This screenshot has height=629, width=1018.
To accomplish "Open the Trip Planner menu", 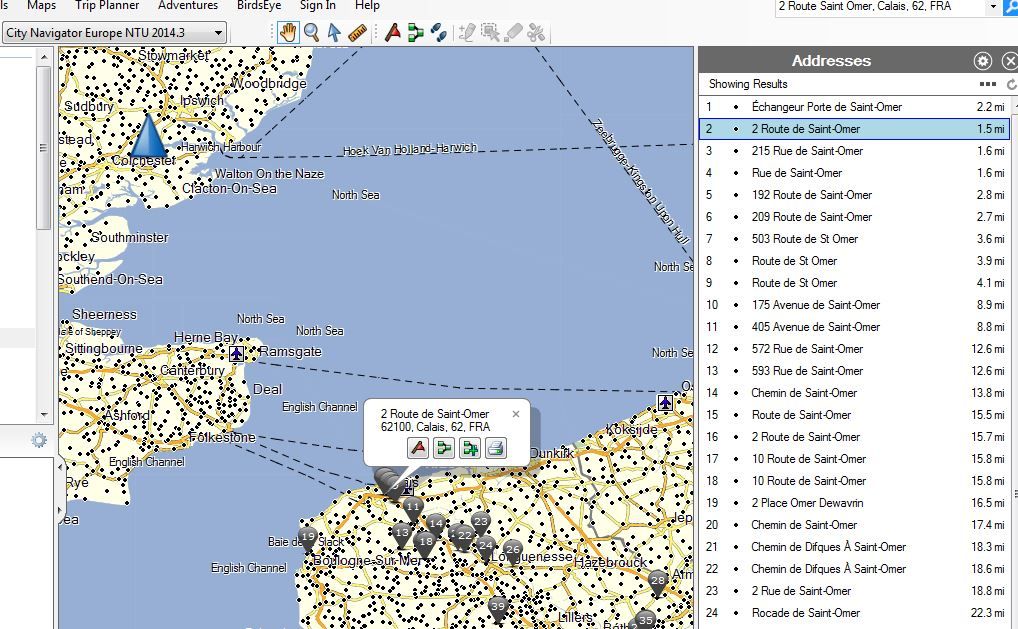I will point(107,6).
